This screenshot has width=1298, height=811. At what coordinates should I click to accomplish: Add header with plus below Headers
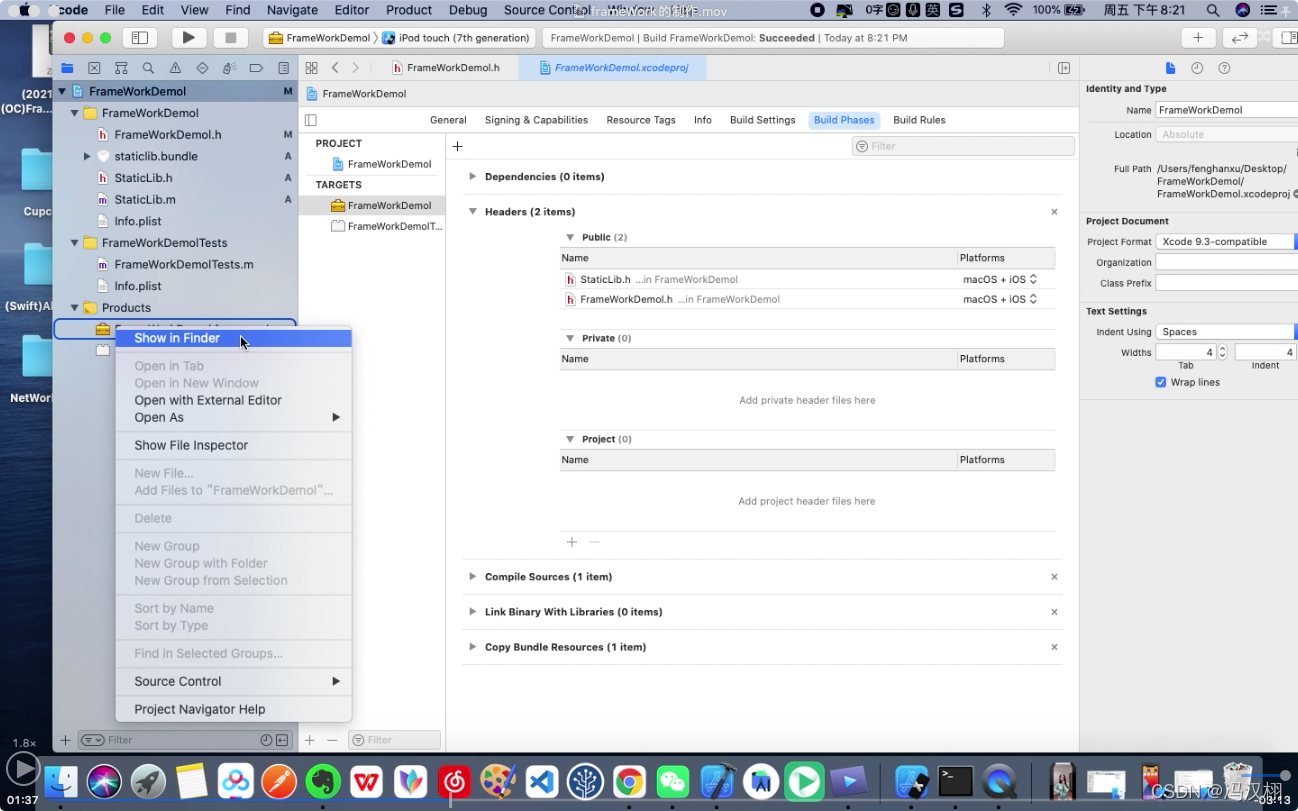(572, 542)
